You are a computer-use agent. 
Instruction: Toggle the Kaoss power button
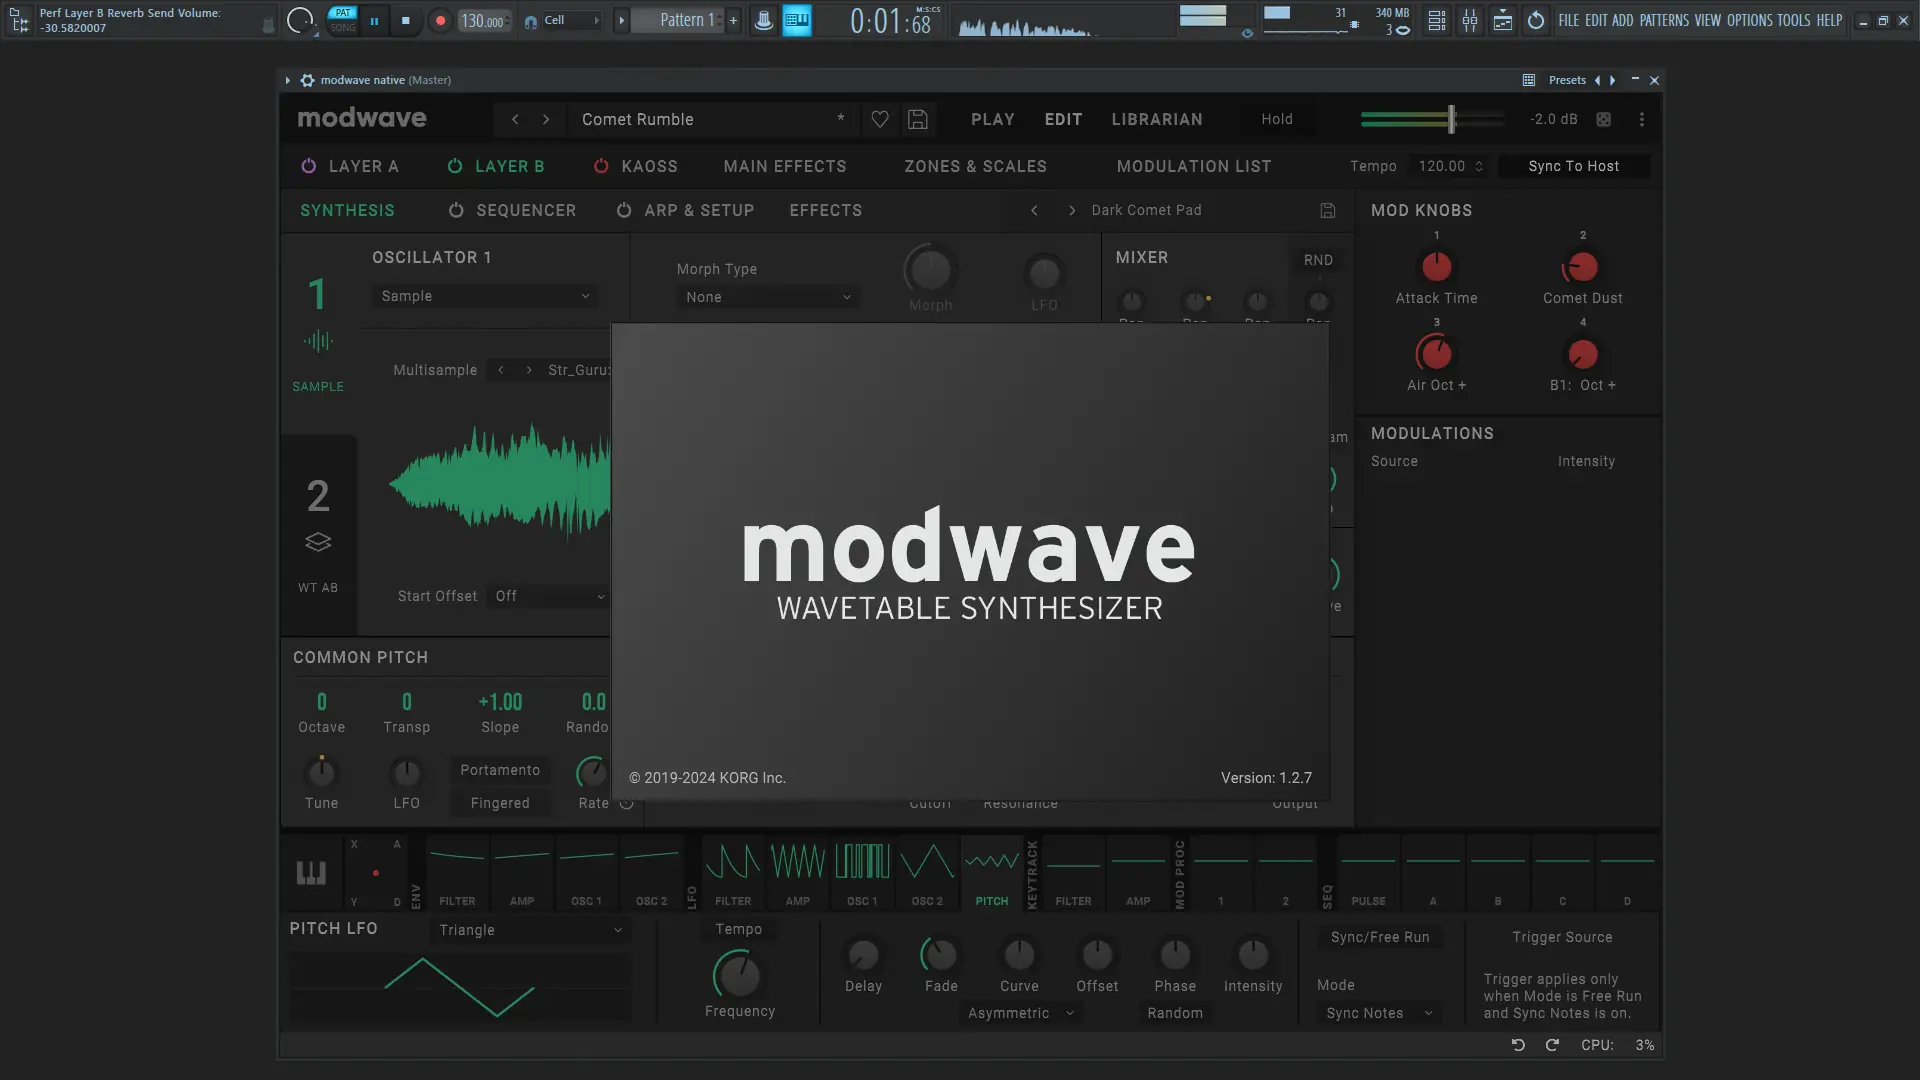click(601, 166)
